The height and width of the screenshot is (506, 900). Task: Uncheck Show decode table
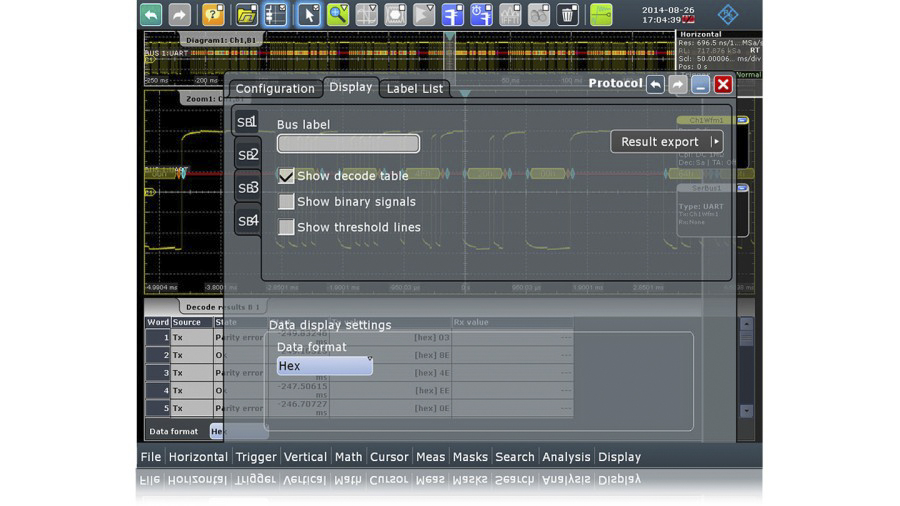[287, 176]
